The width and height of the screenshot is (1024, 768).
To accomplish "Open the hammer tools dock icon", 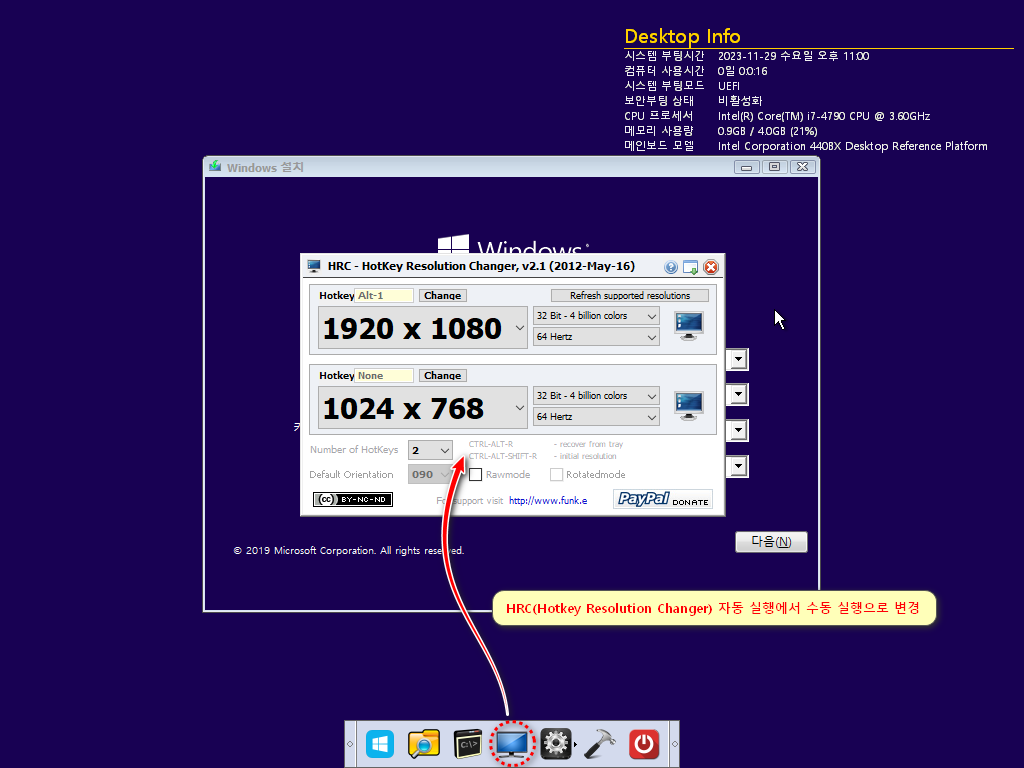I will (x=600, y=744).
